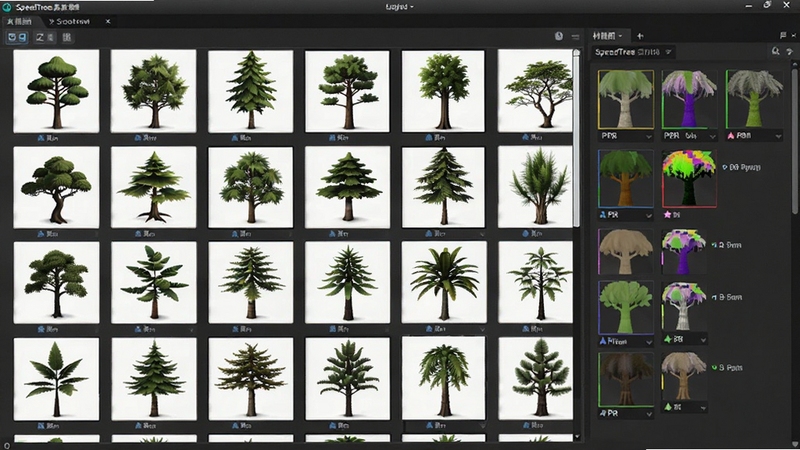800x450 pixels.
Task: Select the first blue-highlighted view icon in the toolbar
Action: click(12, 37)
